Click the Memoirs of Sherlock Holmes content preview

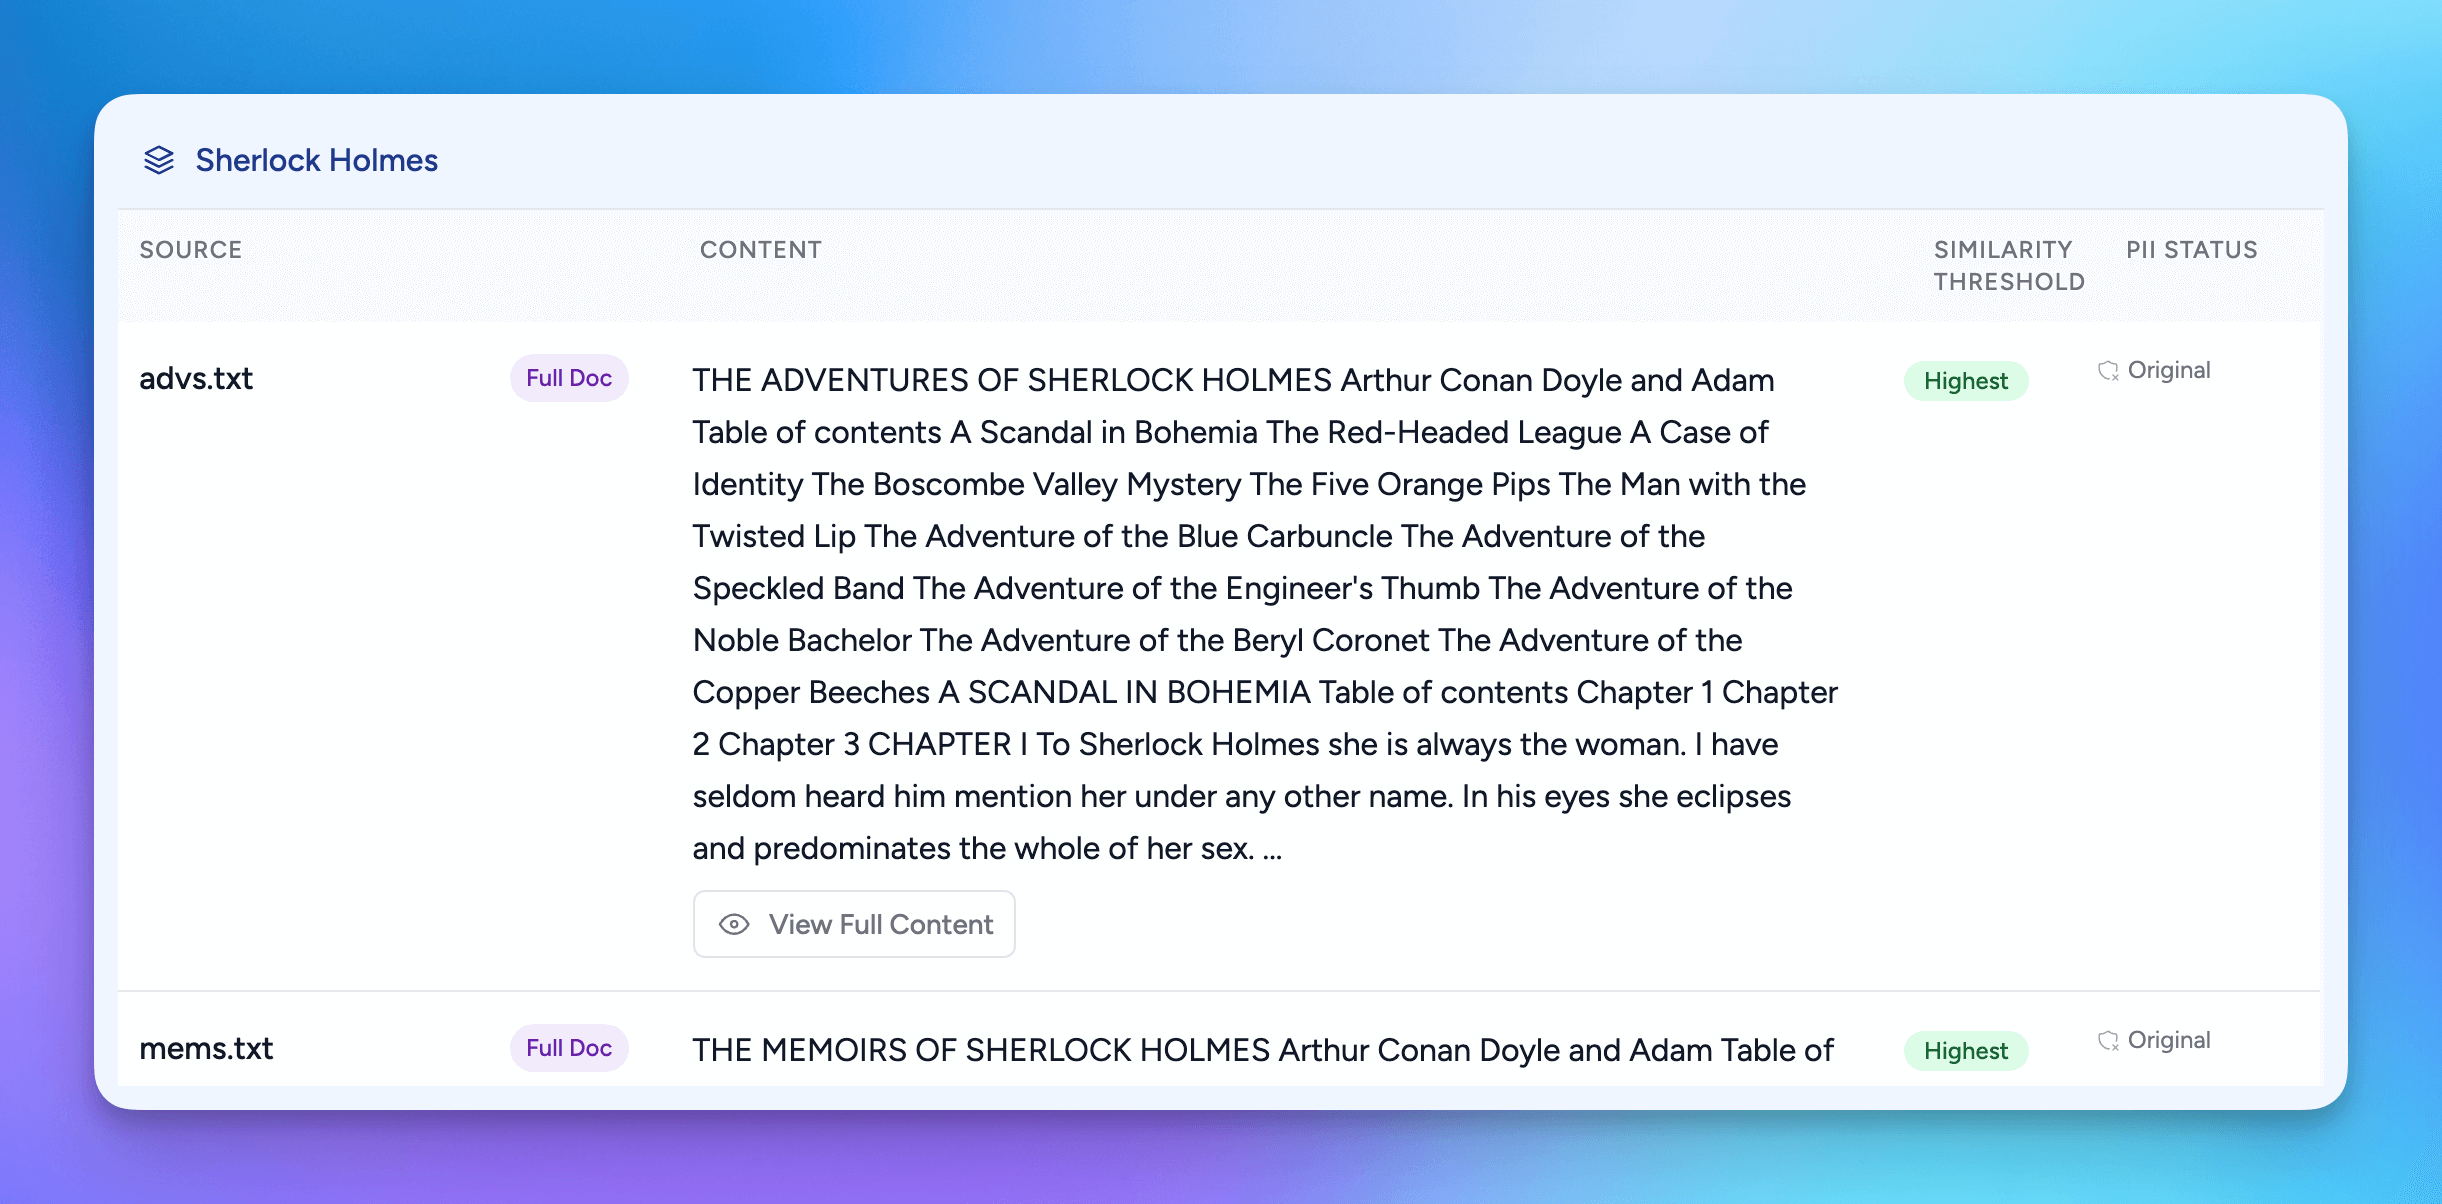(1263, 1050)
